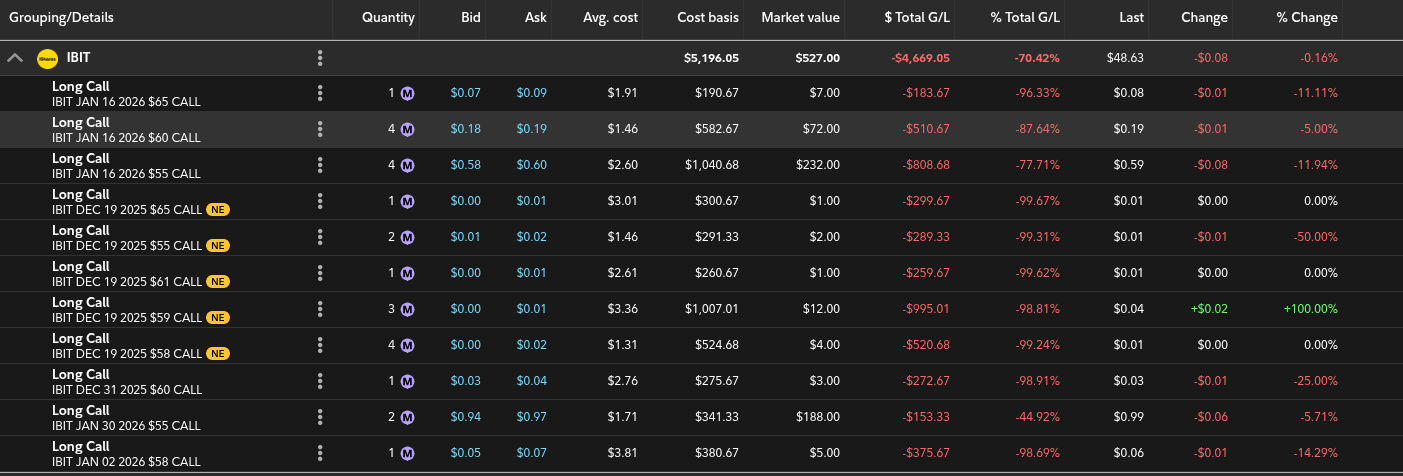
Task: Click $0.58 bid for JAN 16 $55 CALL
Action: tap(465, 165)
